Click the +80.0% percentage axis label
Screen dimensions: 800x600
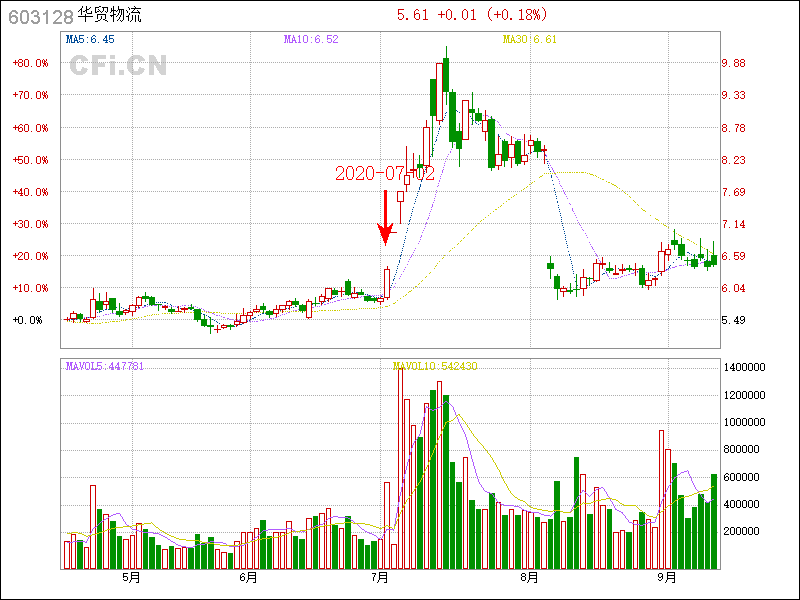click(x=30, y=63)
